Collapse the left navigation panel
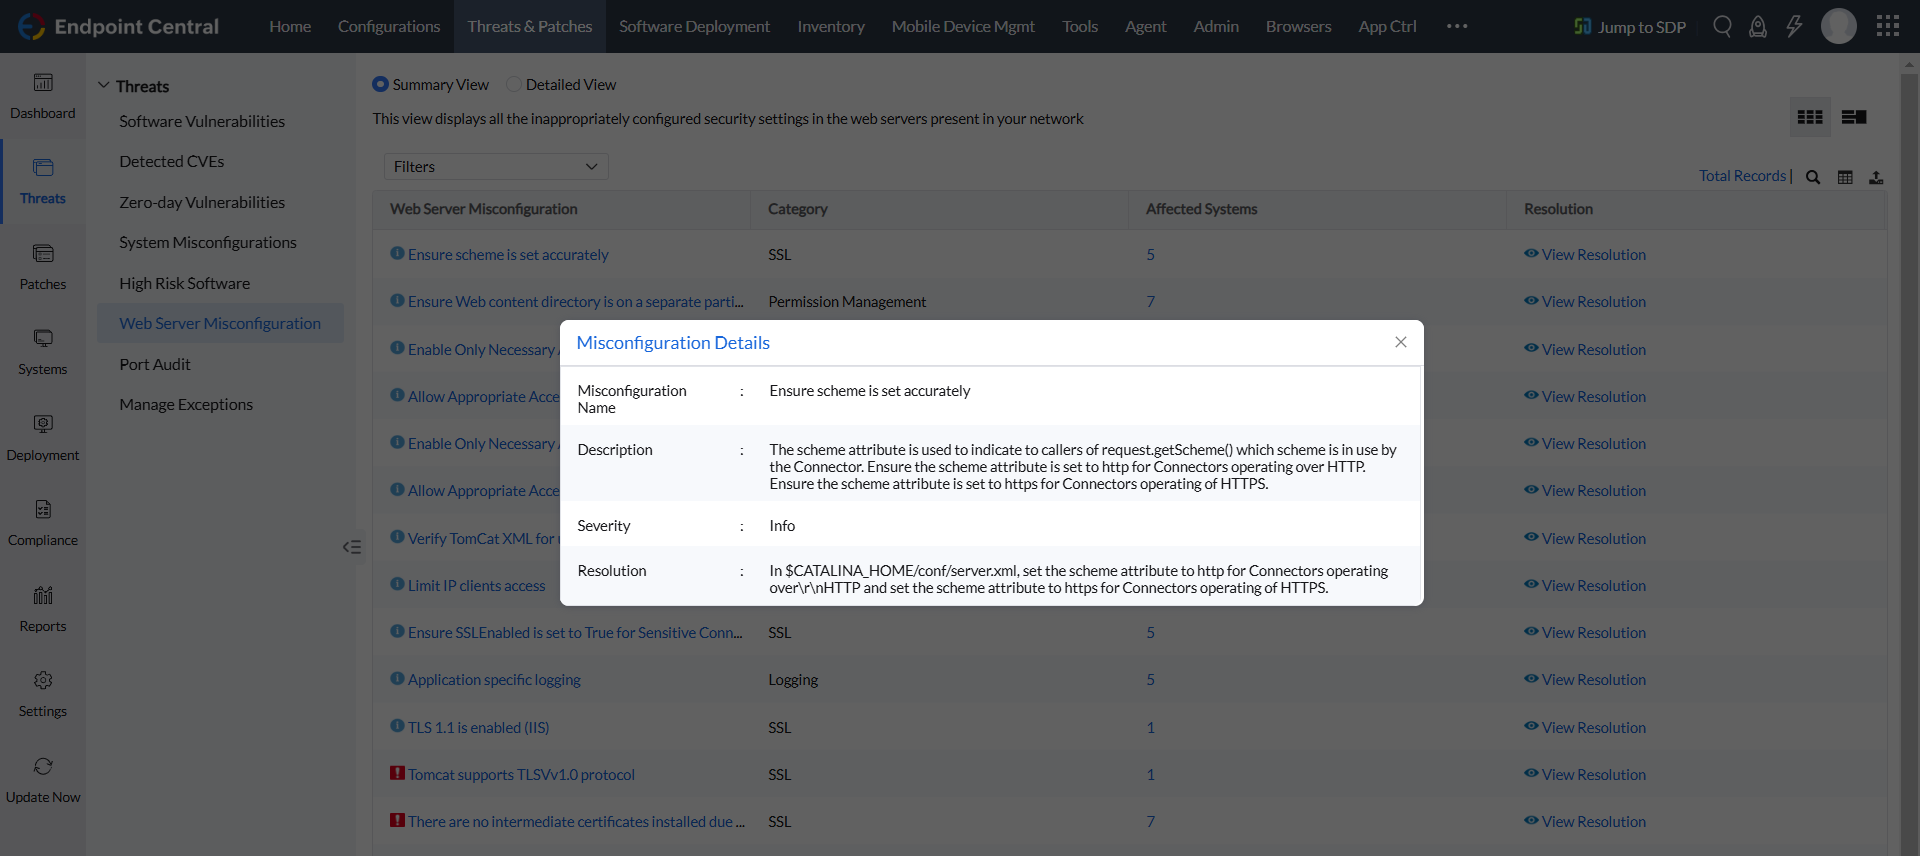This screenshot has width=1920, height=856. click(352, 547)
